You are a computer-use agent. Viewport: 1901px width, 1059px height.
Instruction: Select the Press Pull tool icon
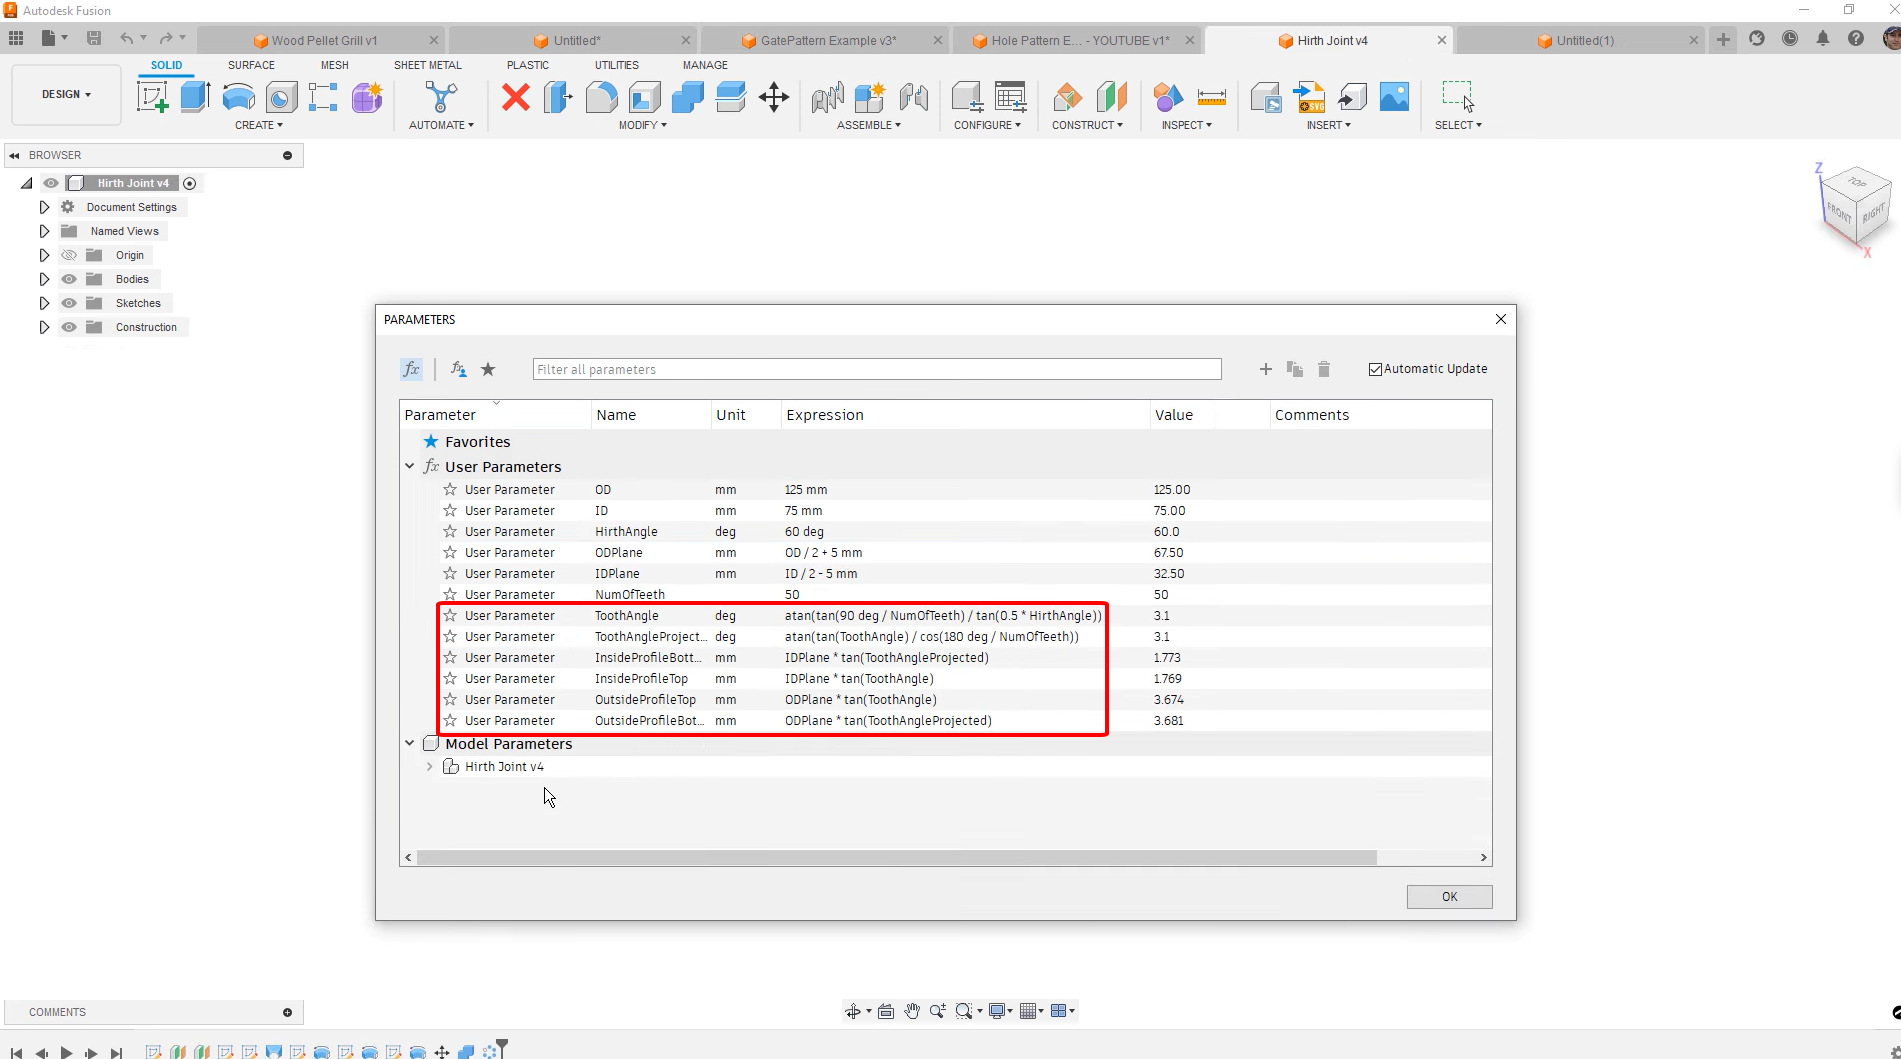click(558, 97)
